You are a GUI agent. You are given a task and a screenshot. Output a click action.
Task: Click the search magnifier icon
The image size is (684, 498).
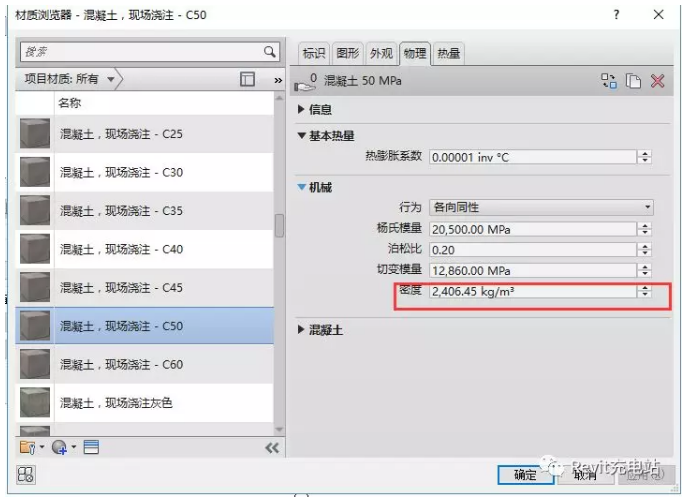[x=270, y=52]
